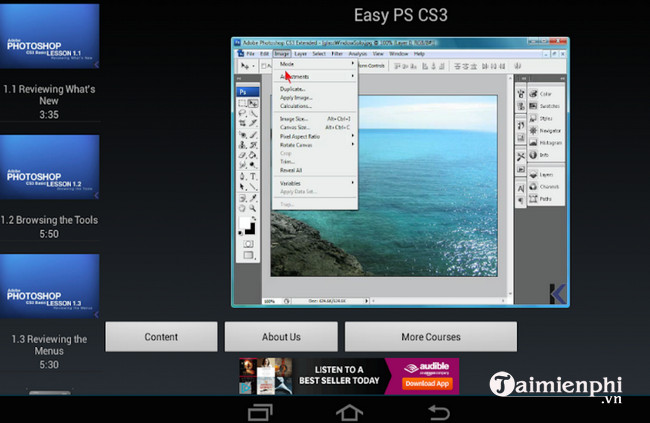This screenshot has height=423, width=650.
Task: Open the Paragraph panel icon
Action: pos(521,201)
